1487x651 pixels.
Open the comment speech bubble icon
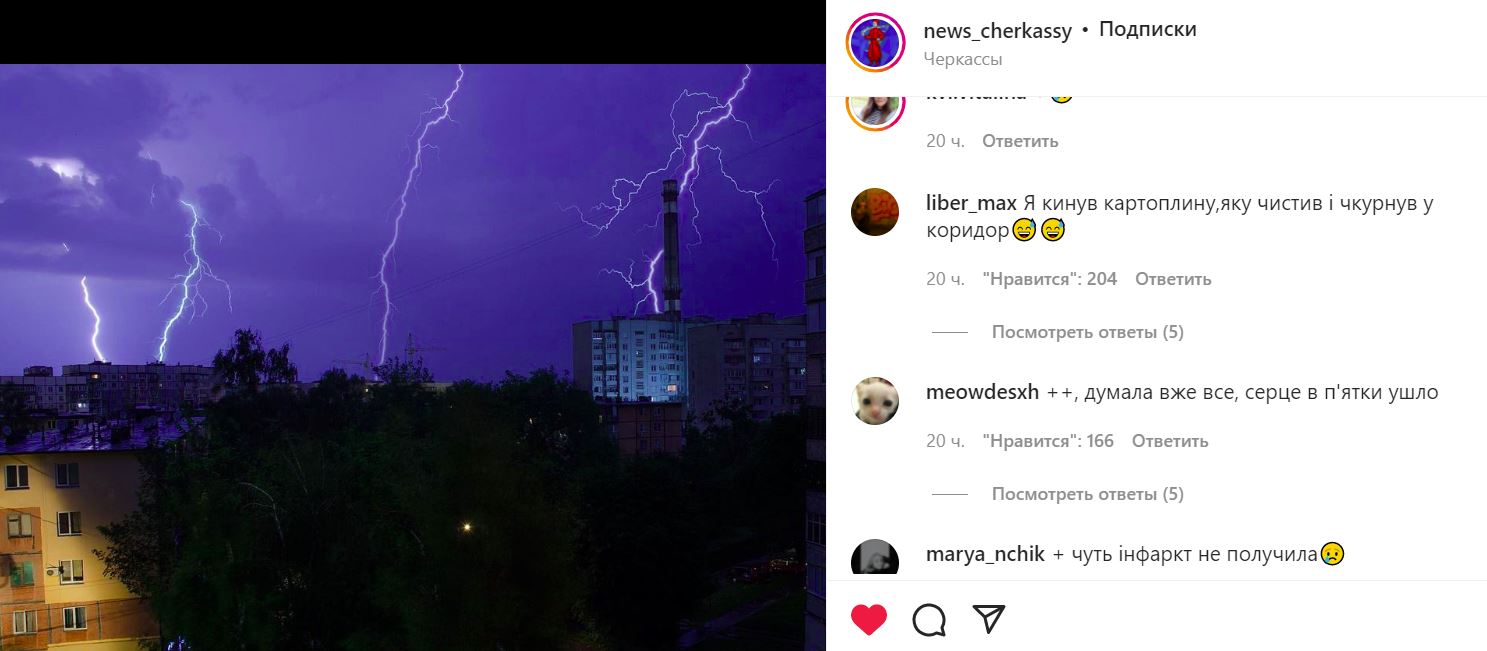pyautogui.click(x=929, y=620)
